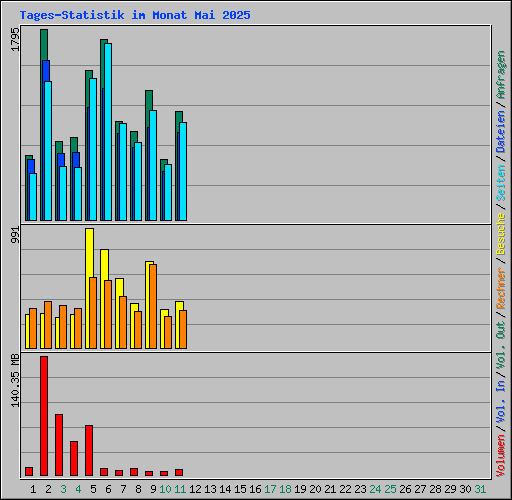Click the red volume bar for day 3
Viewport: 512px width, 500px height.
point(59,445)
